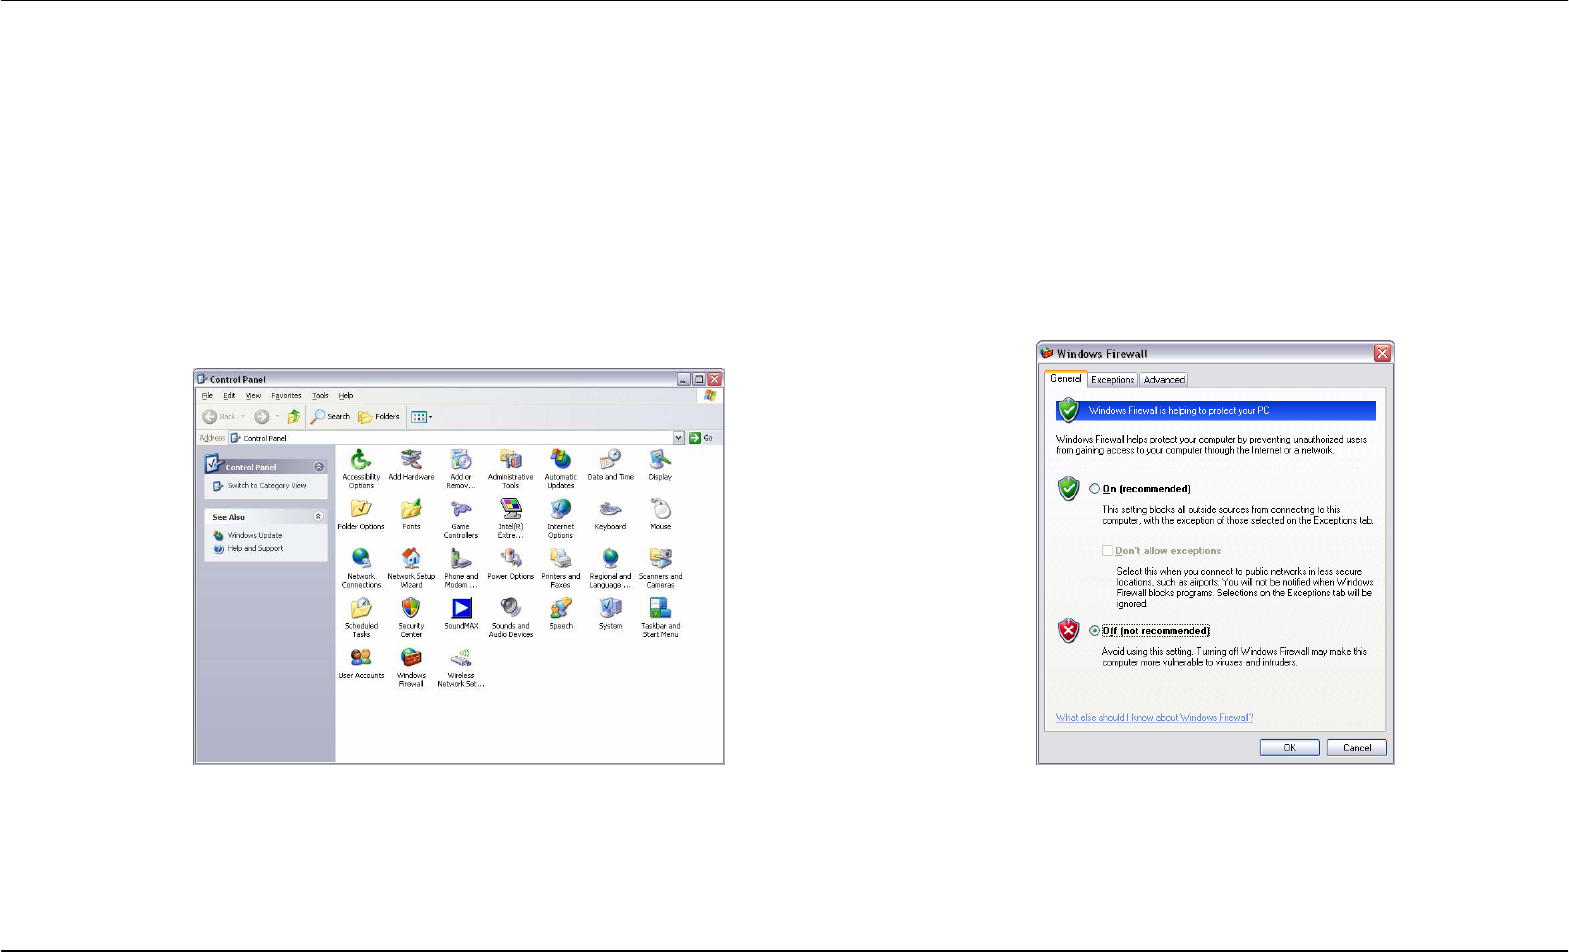Open Folder Options in Control Panel
Viewport: 1569px width, 952px height.
coord(361,509)
